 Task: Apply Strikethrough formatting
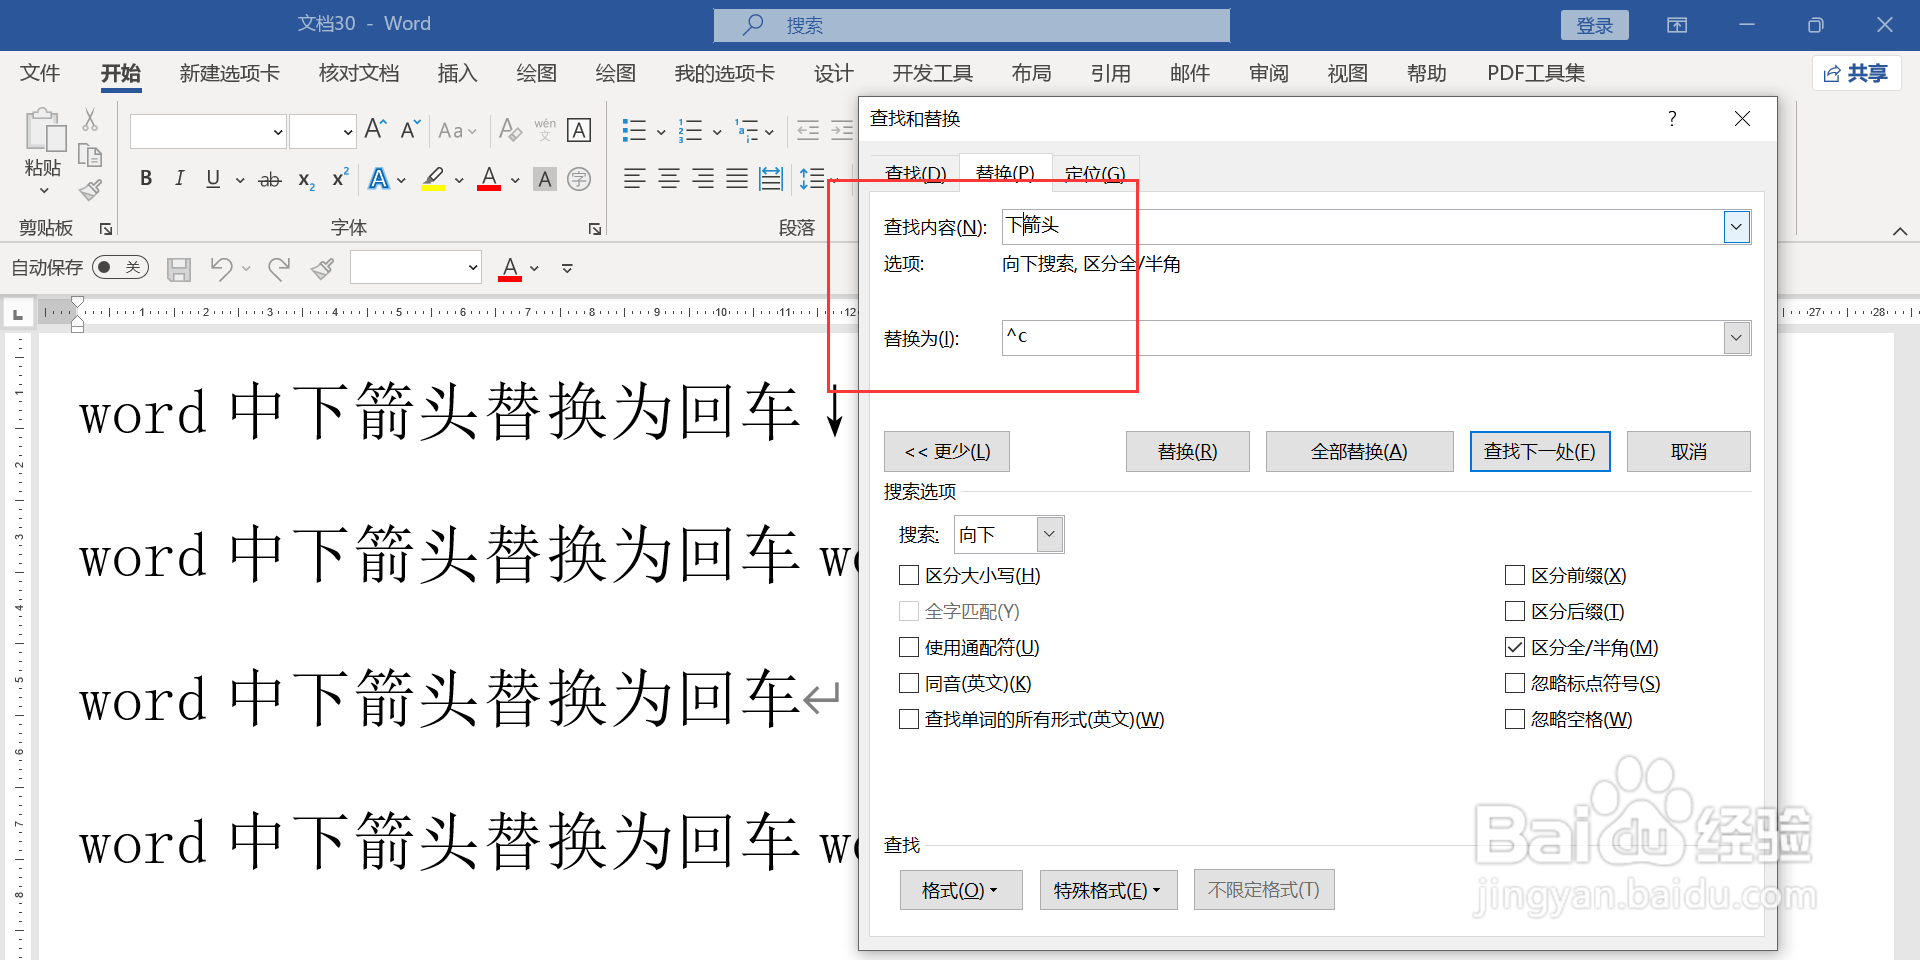pos(270,180)
